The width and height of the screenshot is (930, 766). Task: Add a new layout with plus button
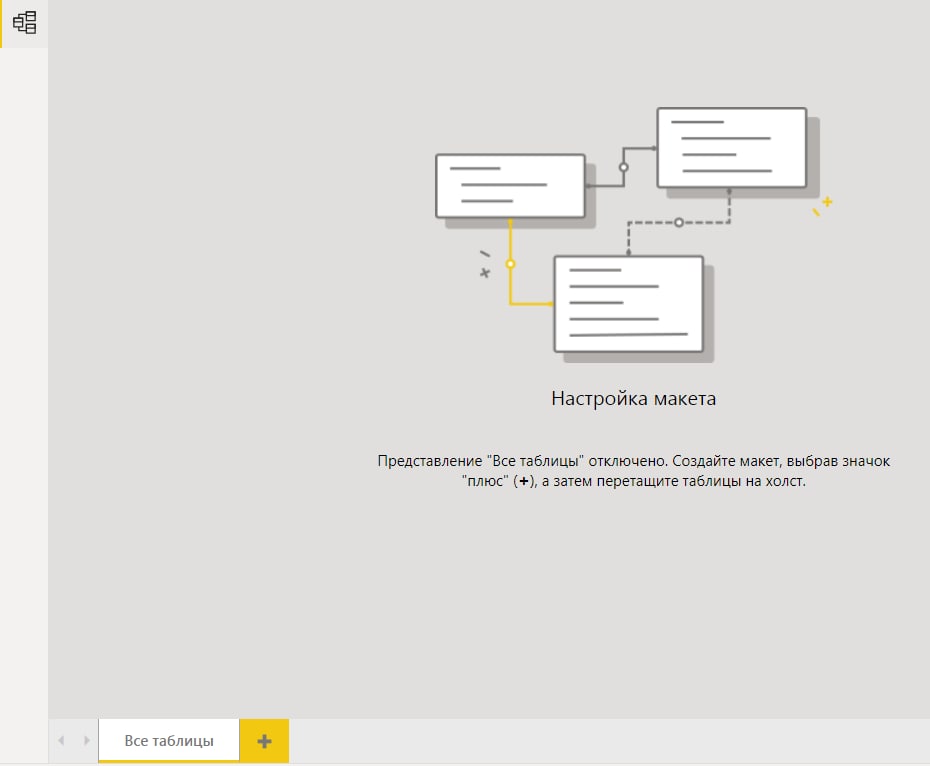click(x=265, y=740)
